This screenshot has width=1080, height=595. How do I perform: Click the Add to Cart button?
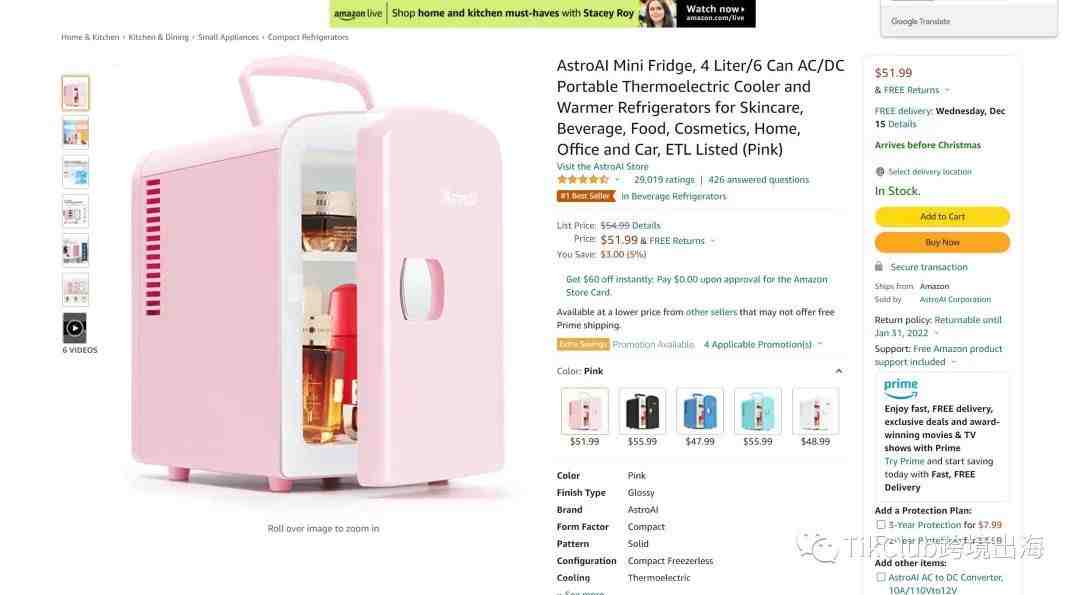(x=942, y=216)
